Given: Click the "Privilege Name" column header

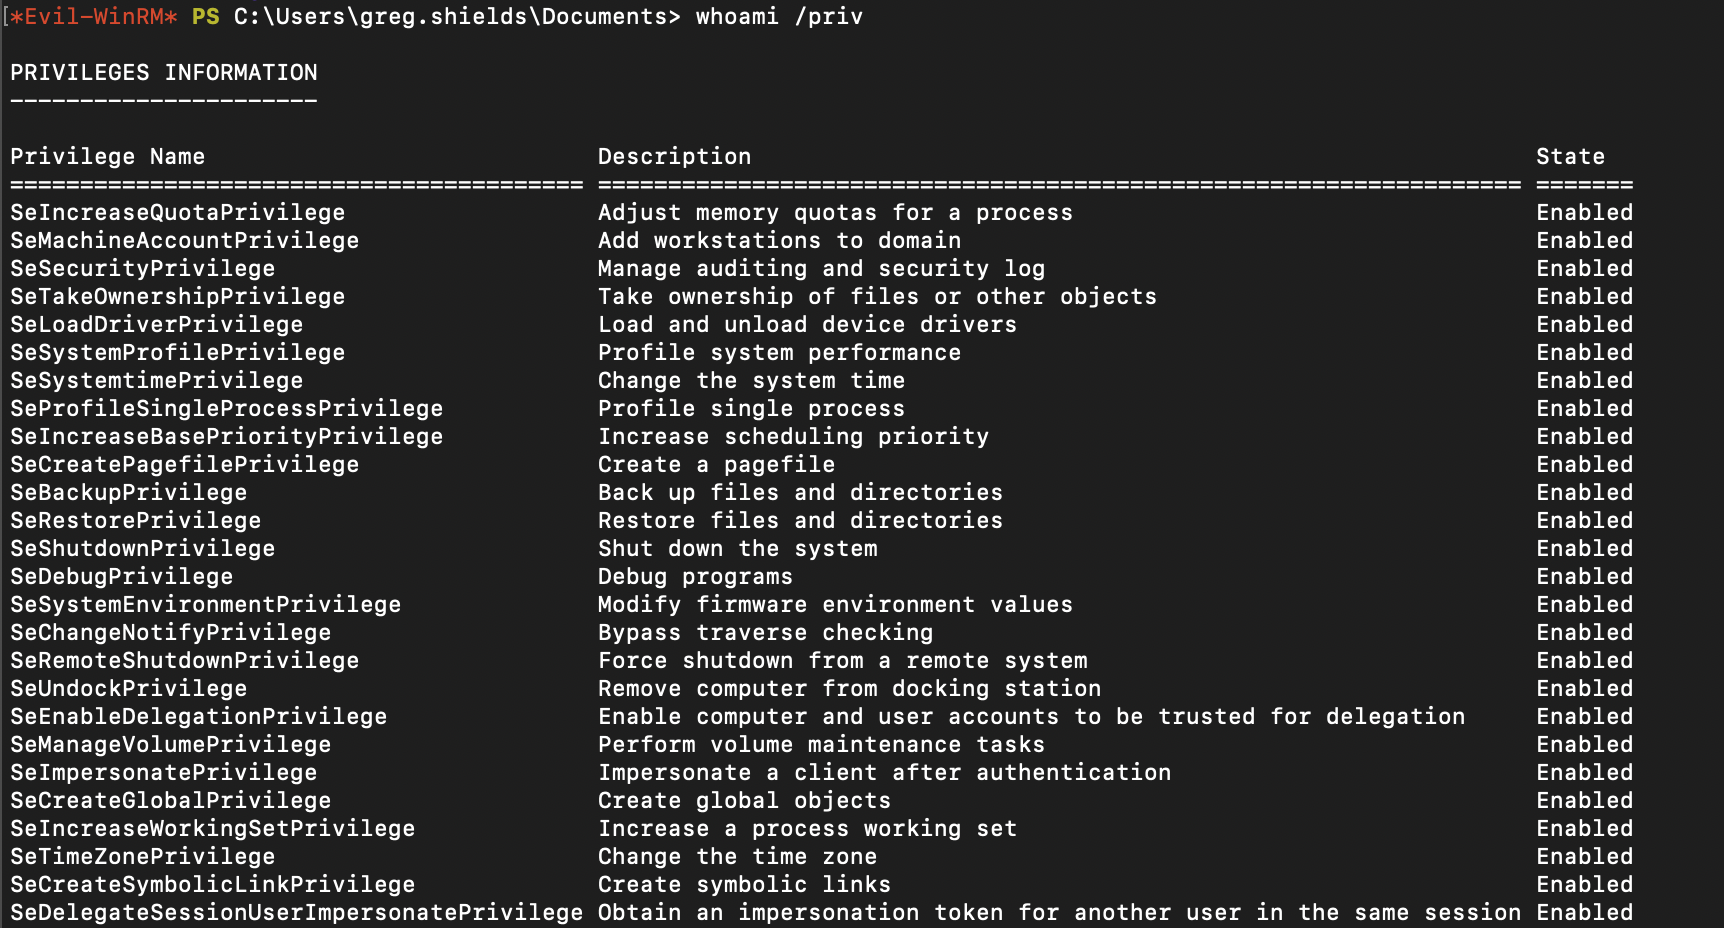Looking at the screenshot, I should coord(107,157).
